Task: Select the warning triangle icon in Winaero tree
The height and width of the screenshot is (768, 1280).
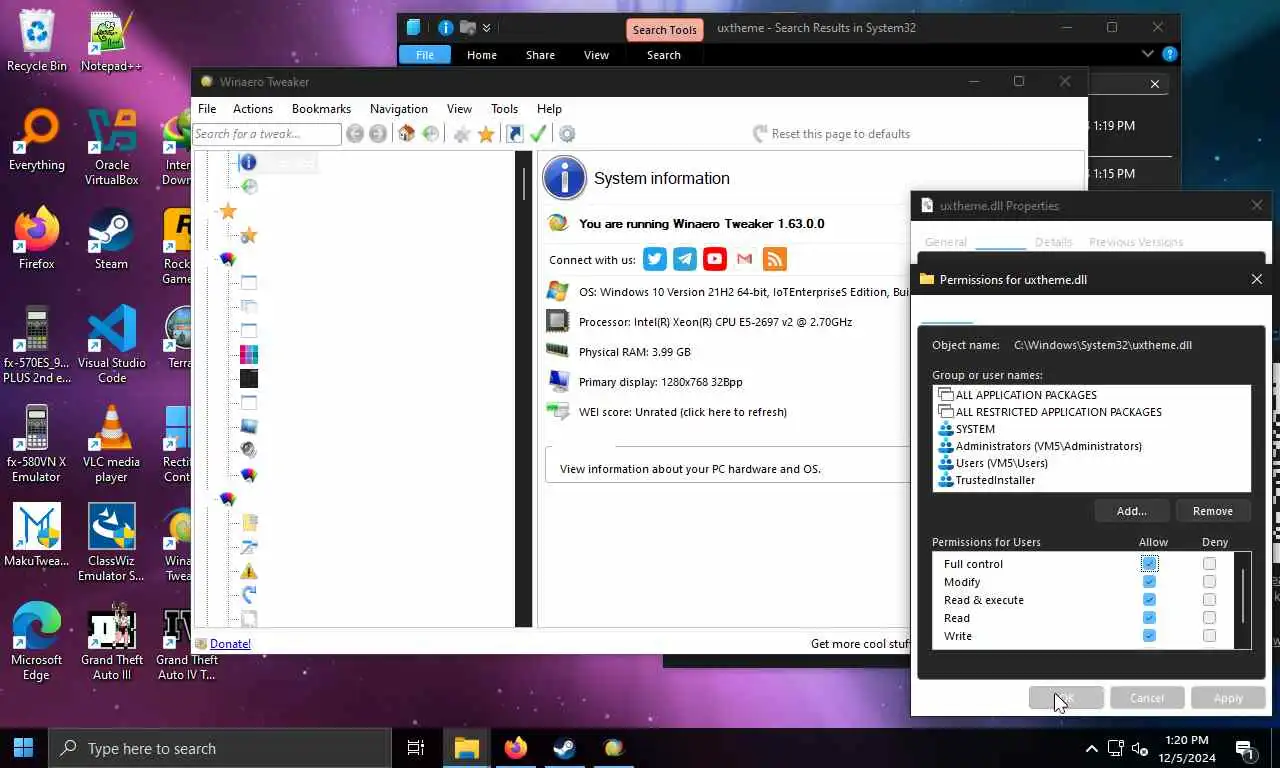Action: coord(249,571)
